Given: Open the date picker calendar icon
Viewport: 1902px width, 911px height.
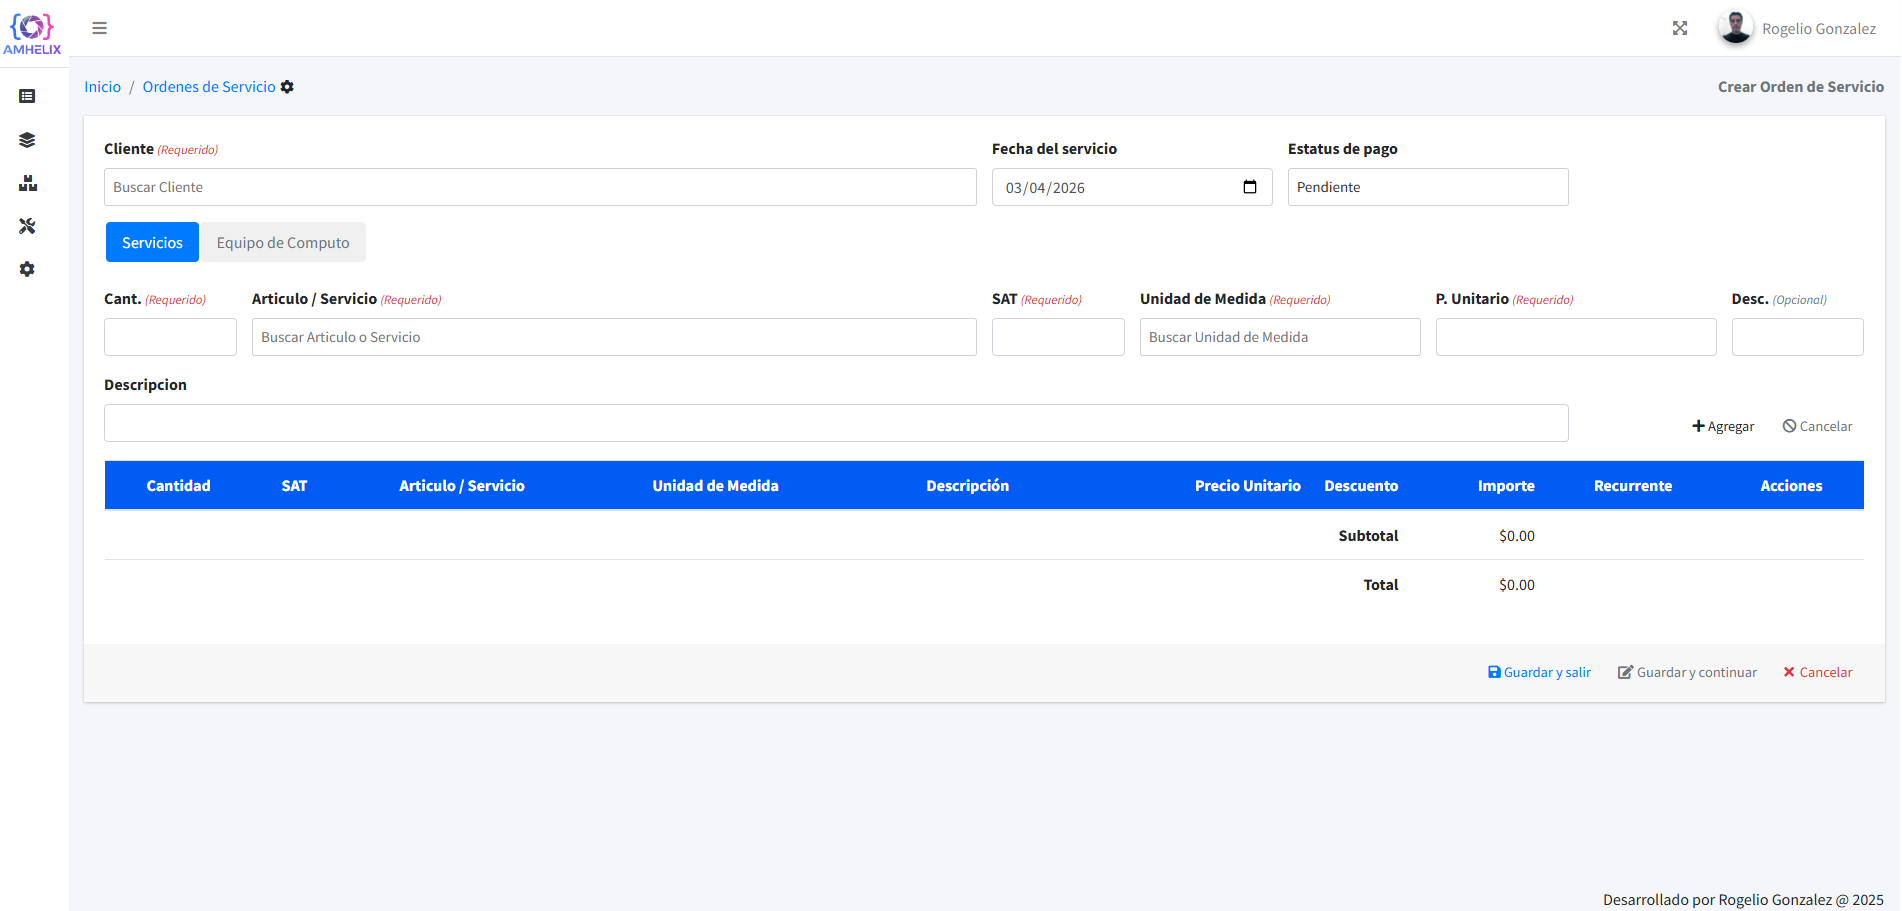Looking at the screenshot, I should point(1249,187).
